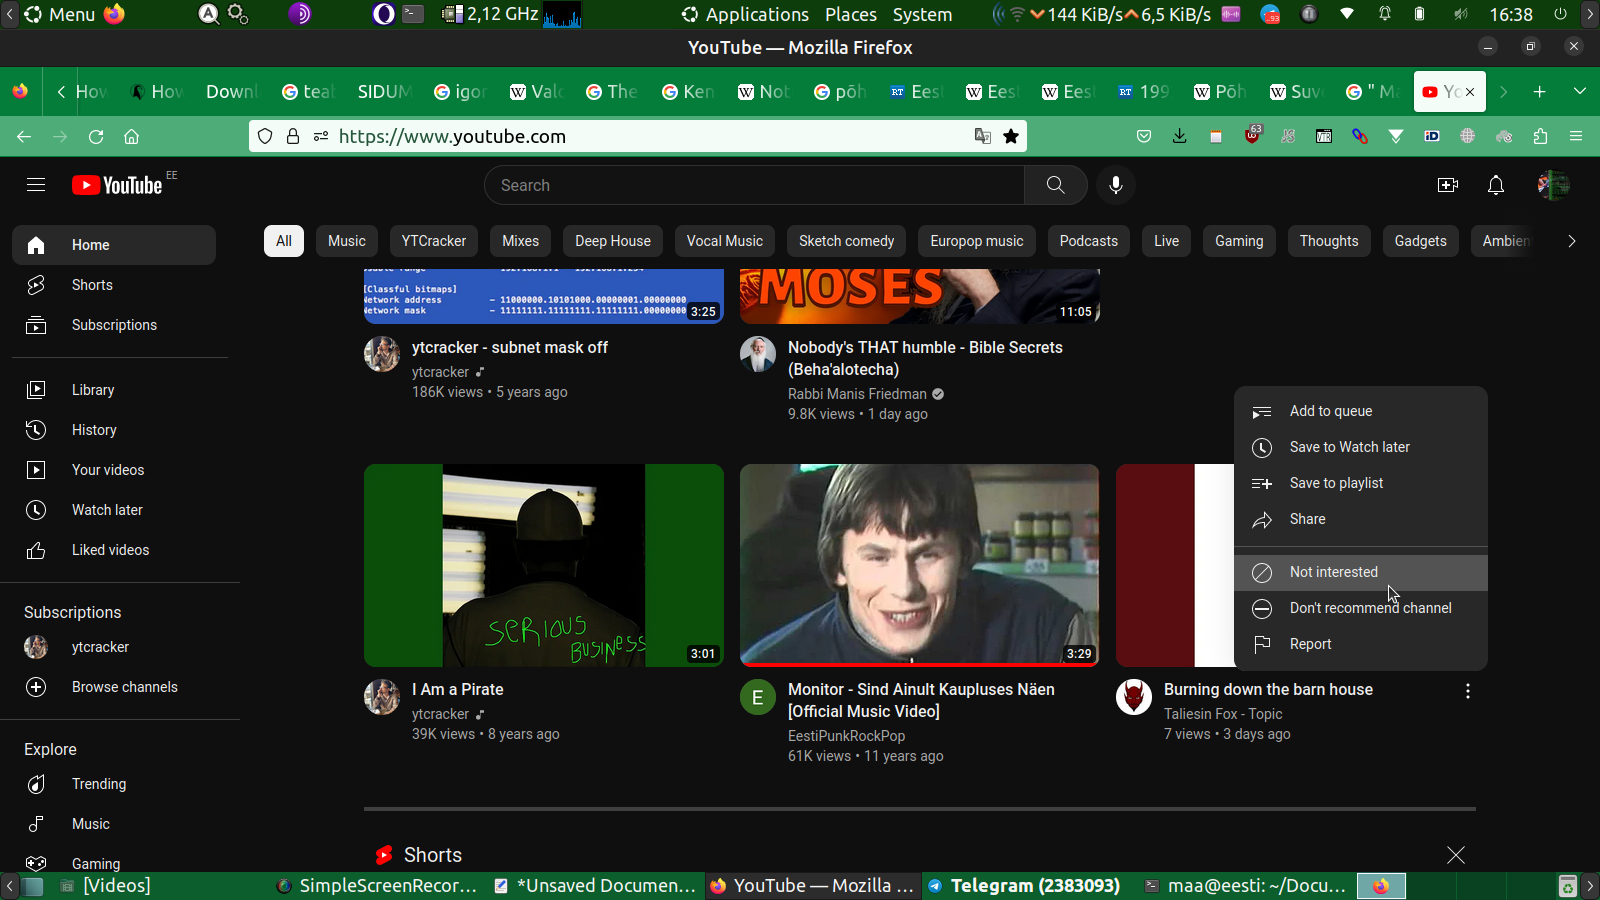Select the All category chip
The height and width of the screenshot is (900, 1600).
(x=284, y=241)
